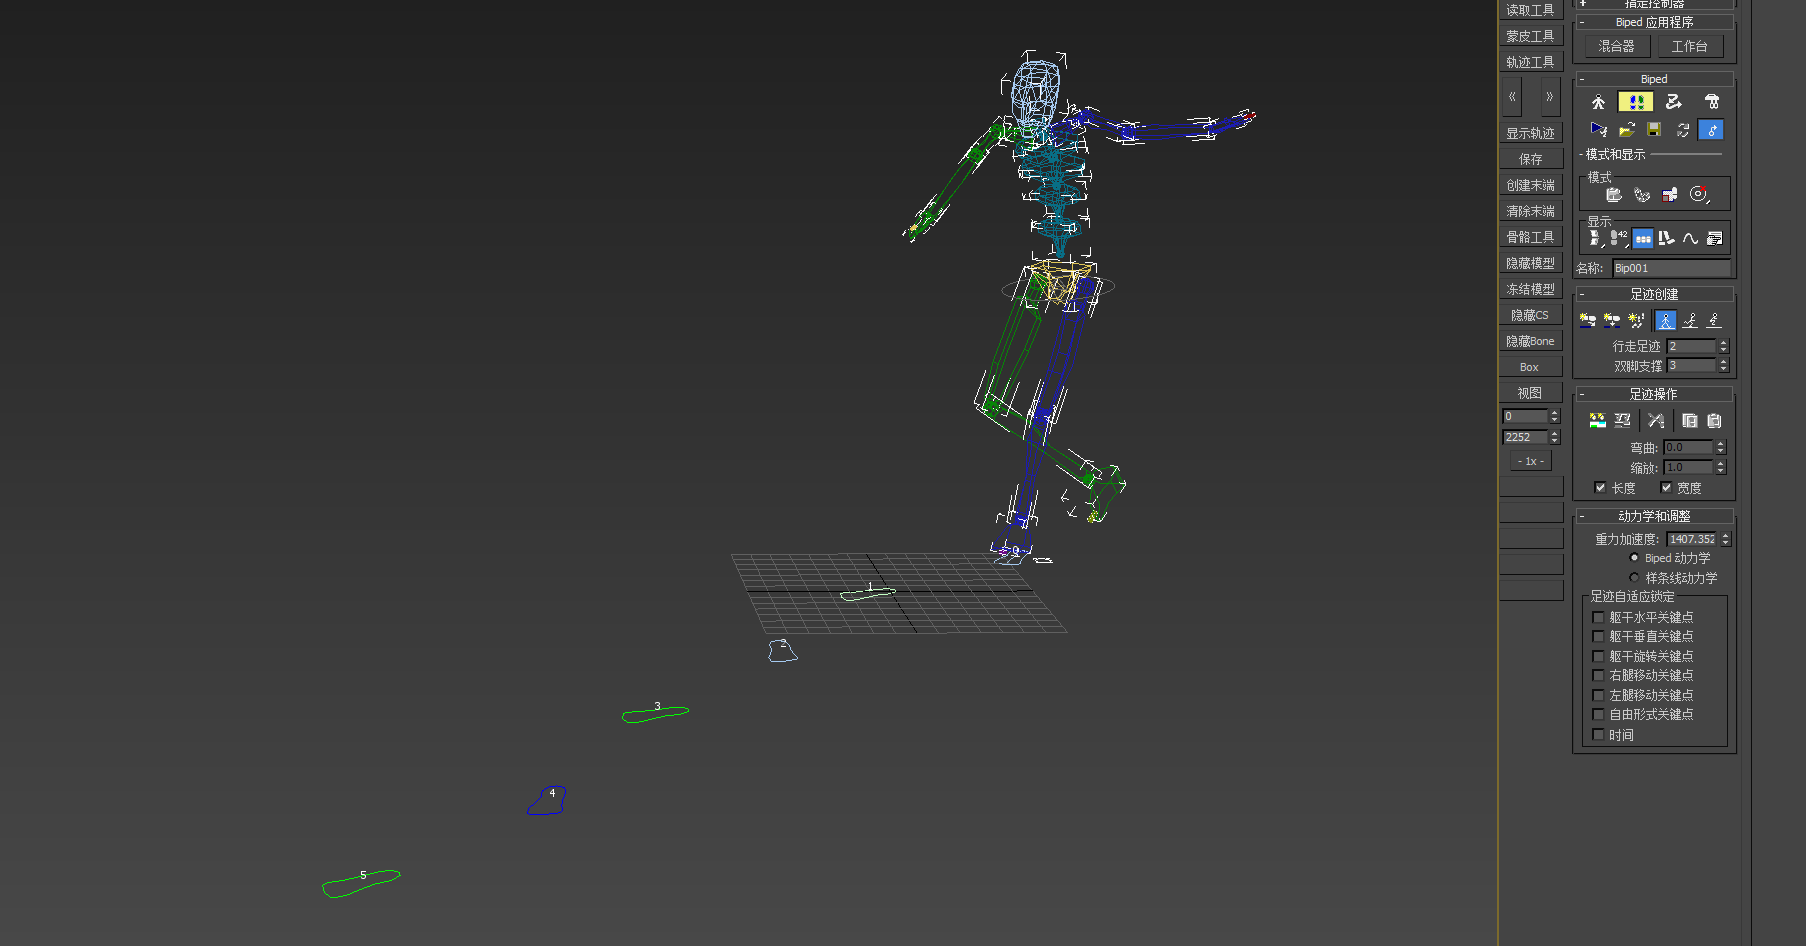Enable 自由形式关键点 checkbox
This screenshot has width=1806, height=946.
tap(1598, 714)
